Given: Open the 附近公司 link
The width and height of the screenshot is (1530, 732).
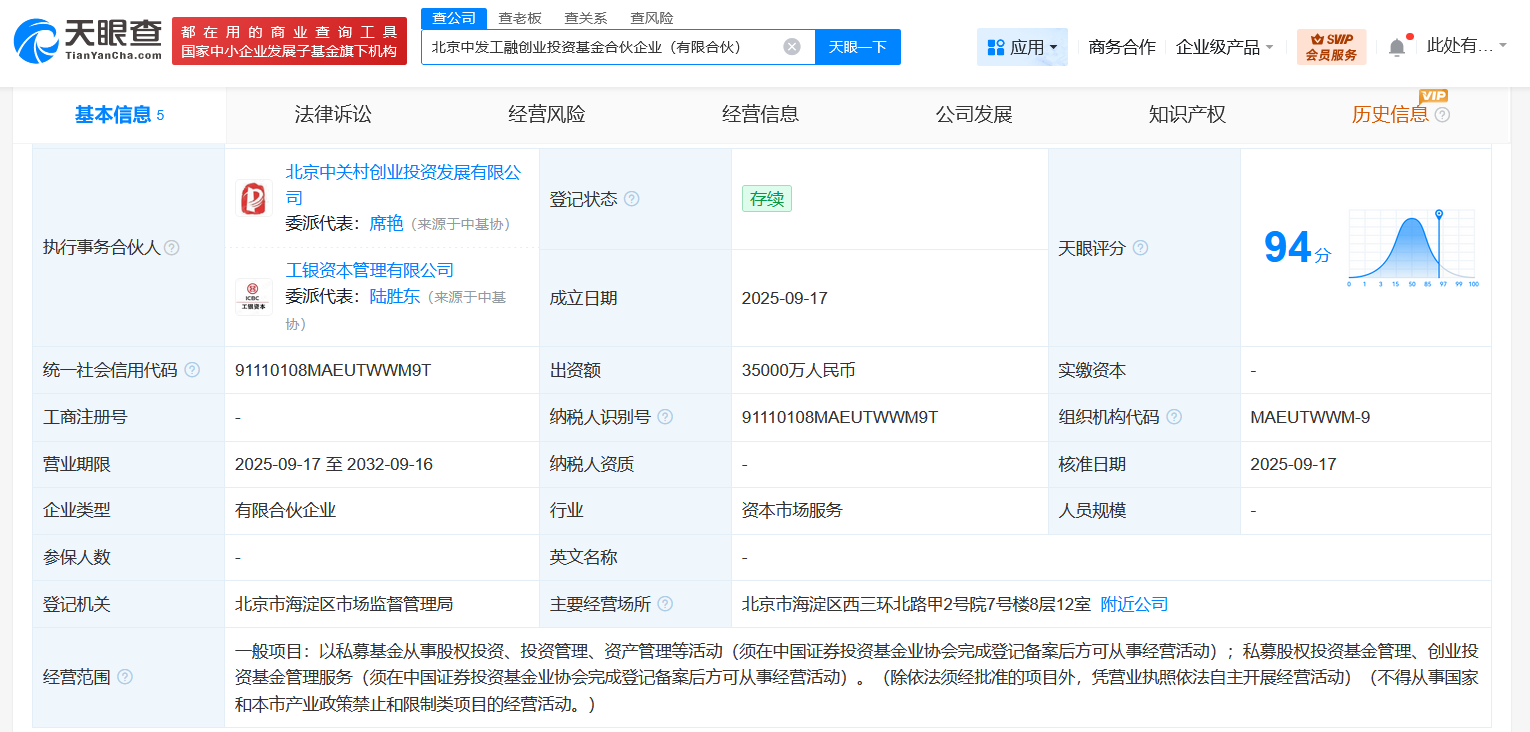Looking at the screenshot, I should tap(1133, 604).
